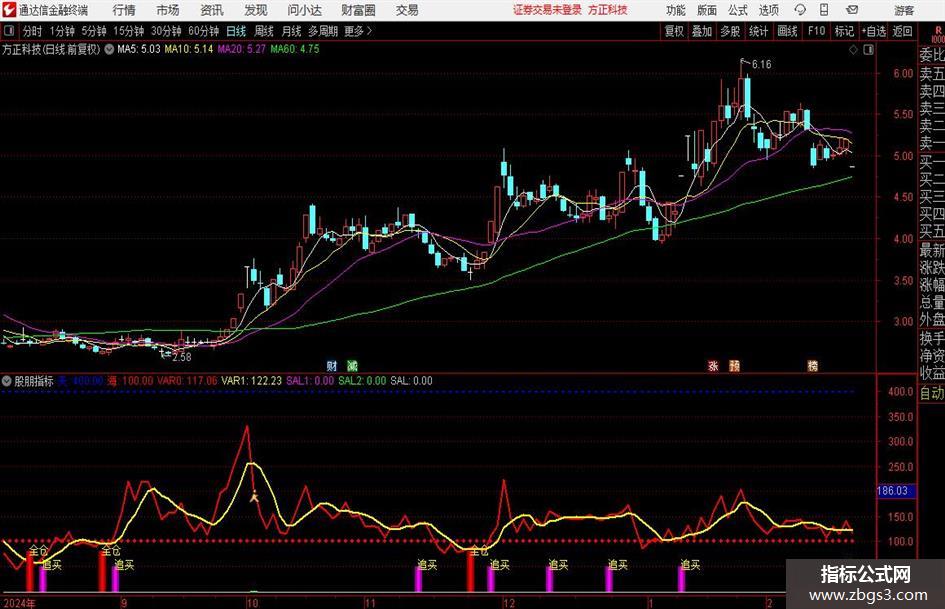The image size is (945, 609).
Task: Click the MA10: 5.14 indicator value
Action: 189,49
